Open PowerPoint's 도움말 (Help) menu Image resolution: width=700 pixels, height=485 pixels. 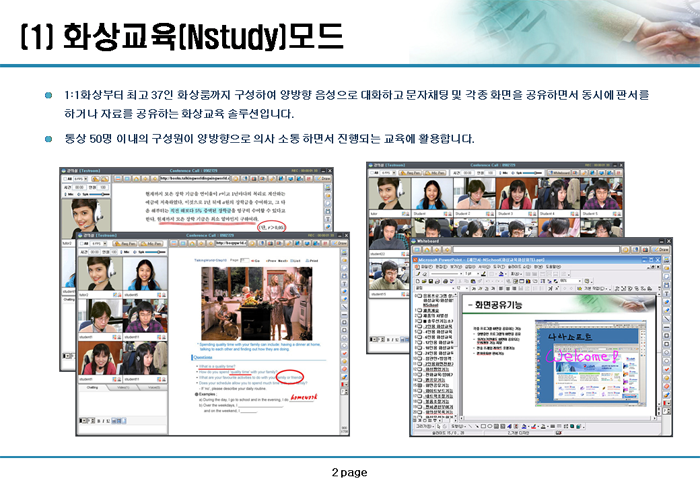553,267
